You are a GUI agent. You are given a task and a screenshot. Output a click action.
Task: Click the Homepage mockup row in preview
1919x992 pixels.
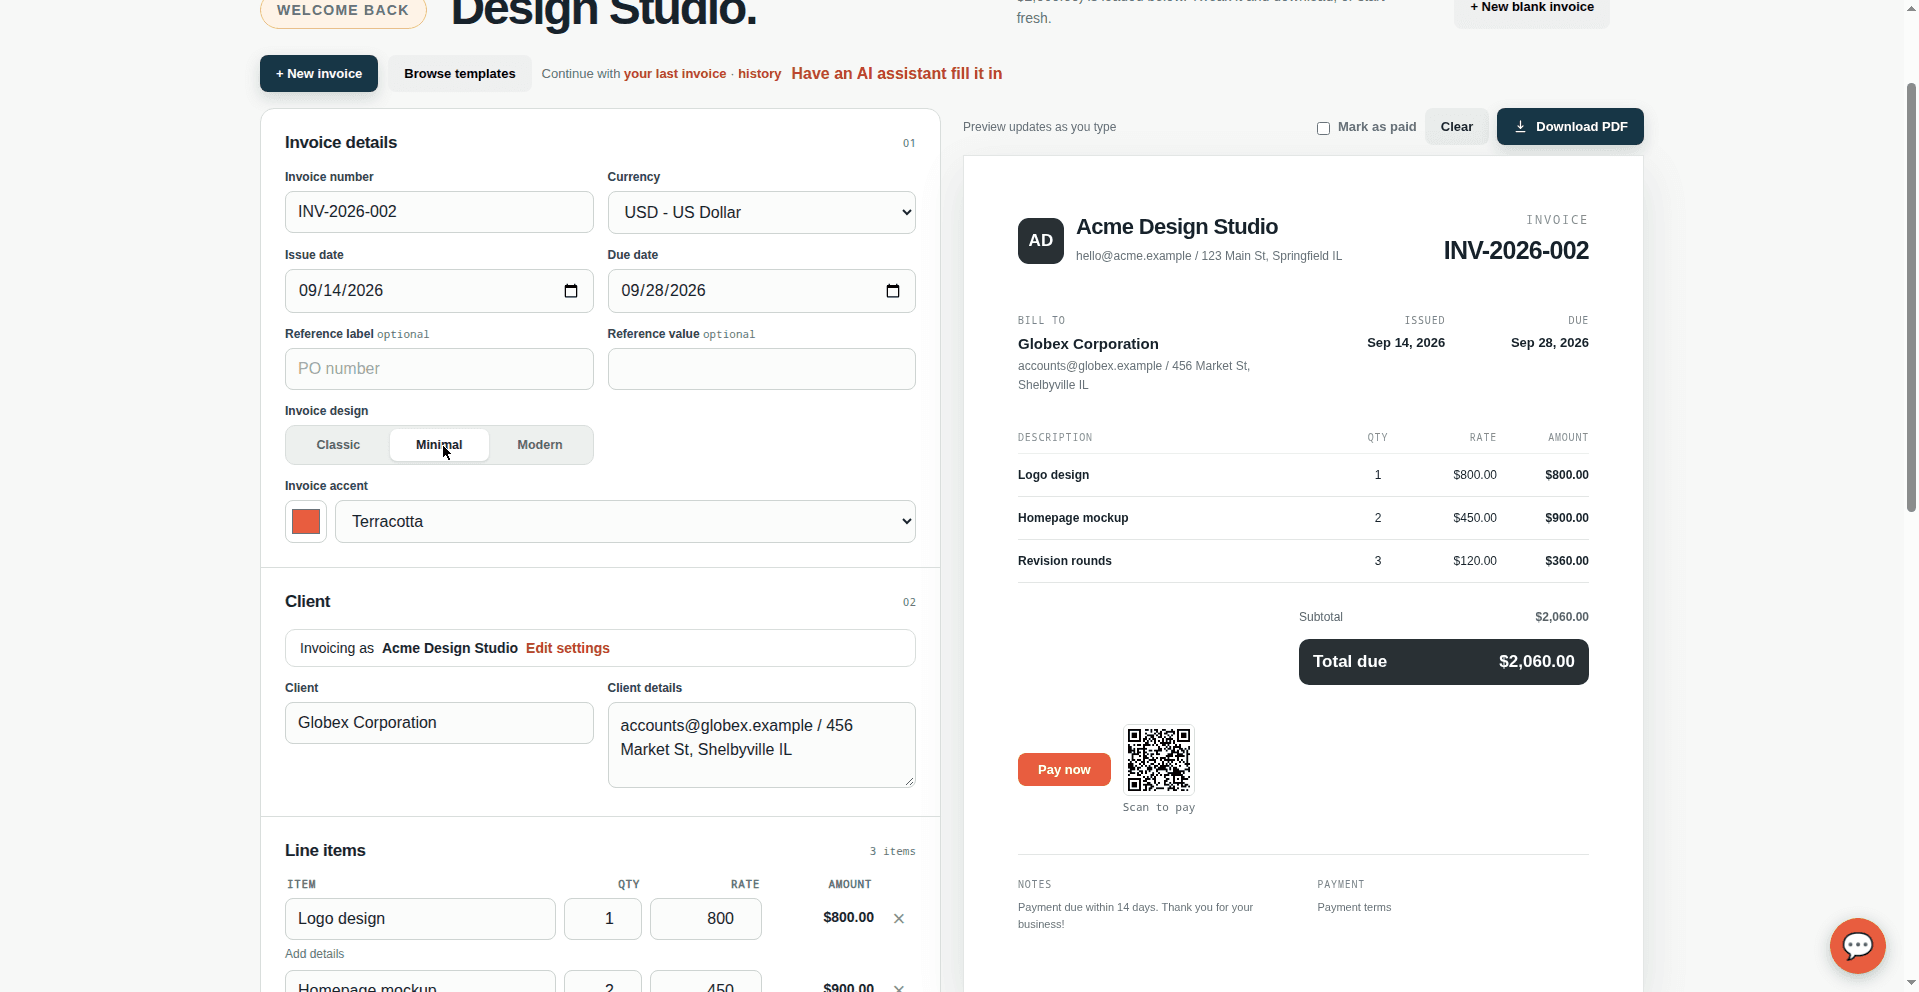click(x=1303, y=518)
